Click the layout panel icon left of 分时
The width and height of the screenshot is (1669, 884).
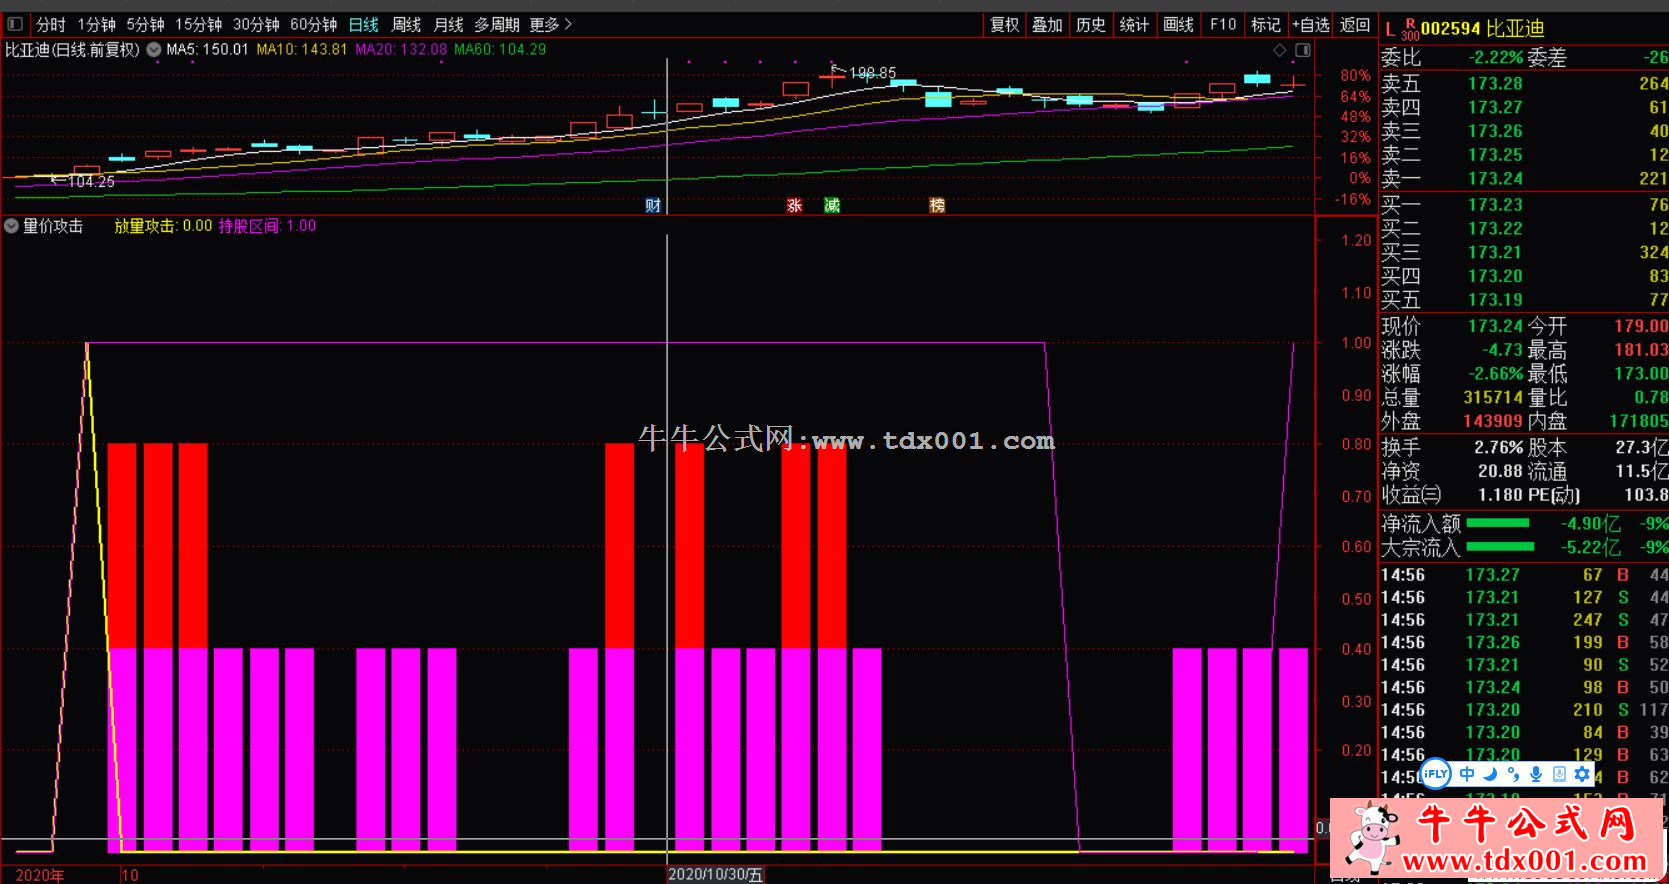15,24
